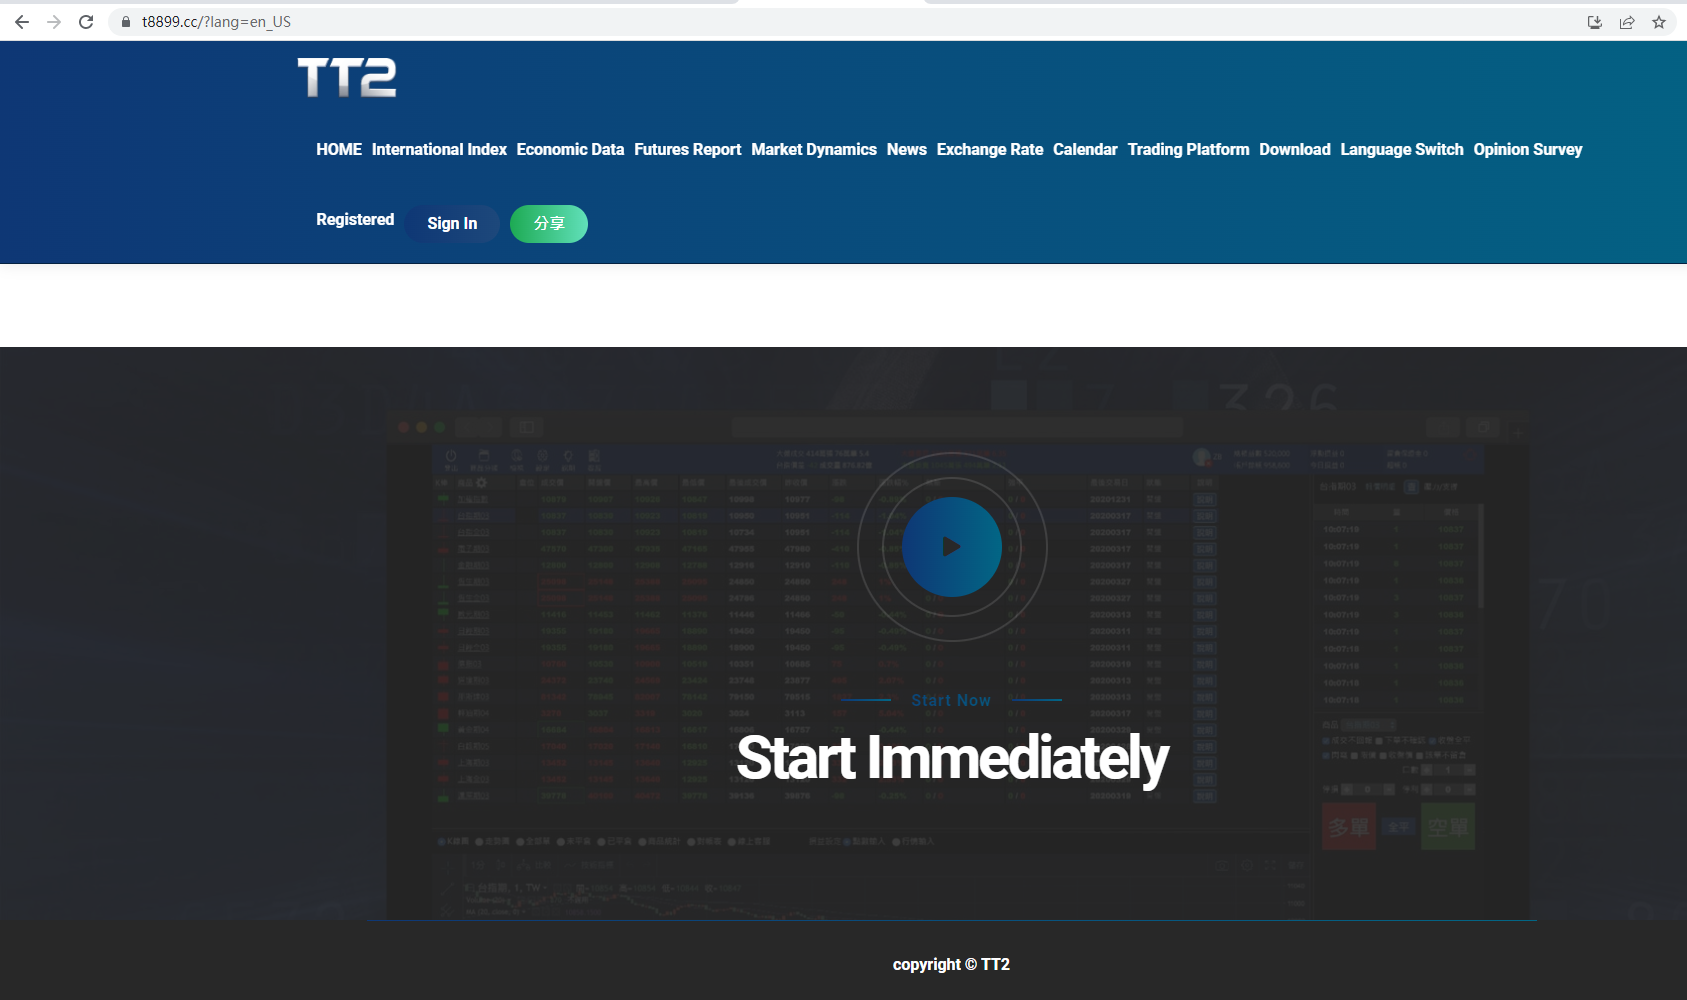
Task: Click the Start Now link
Action: click(951, 700)
